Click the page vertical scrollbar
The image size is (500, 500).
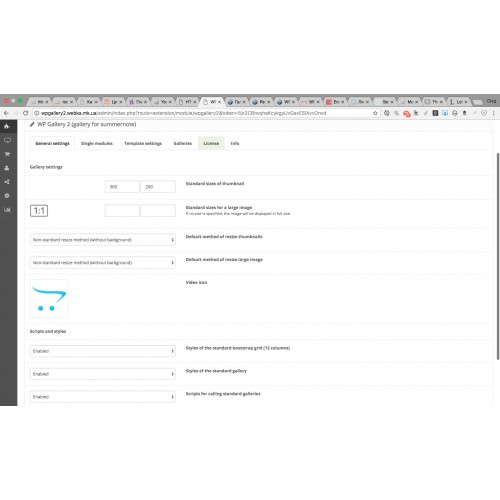498,256
